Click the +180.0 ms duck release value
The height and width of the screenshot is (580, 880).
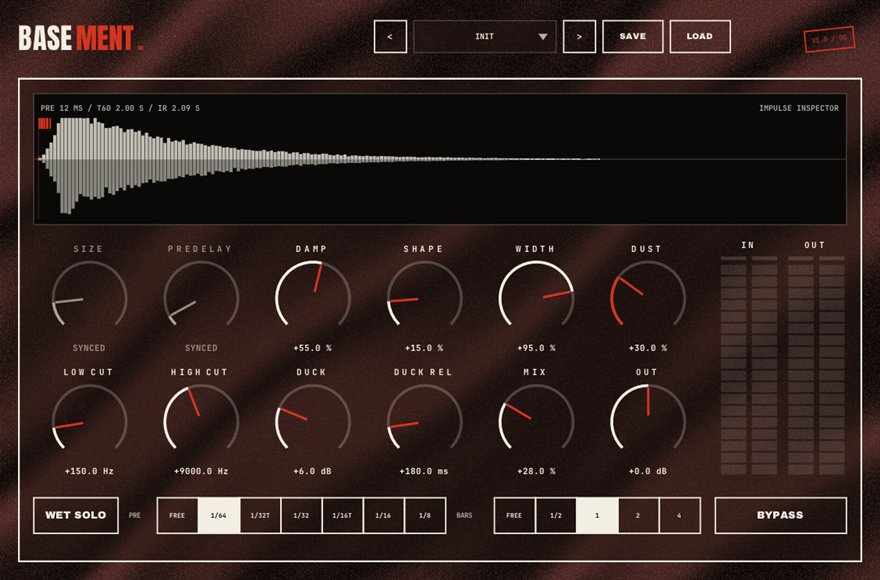coord(424,471)
